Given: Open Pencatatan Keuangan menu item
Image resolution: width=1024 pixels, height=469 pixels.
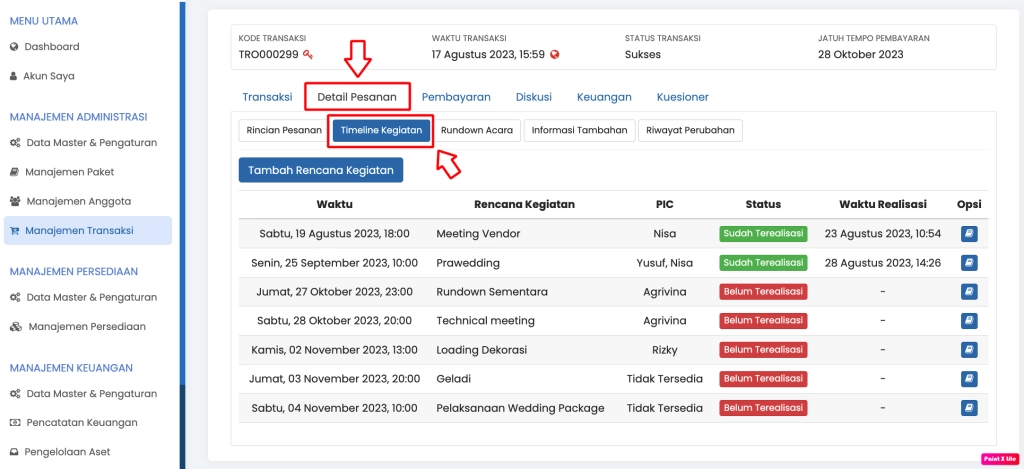Looking at the screenshot, I should coord(84,423).
